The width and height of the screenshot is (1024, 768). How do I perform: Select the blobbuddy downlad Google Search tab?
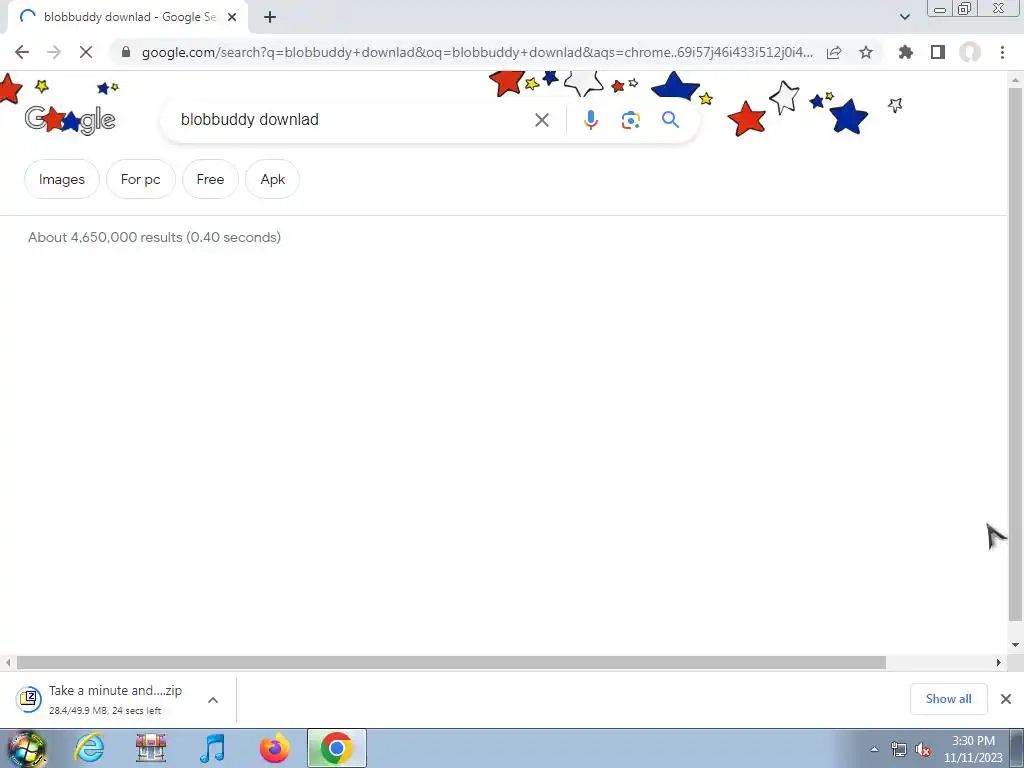[128, 17]
